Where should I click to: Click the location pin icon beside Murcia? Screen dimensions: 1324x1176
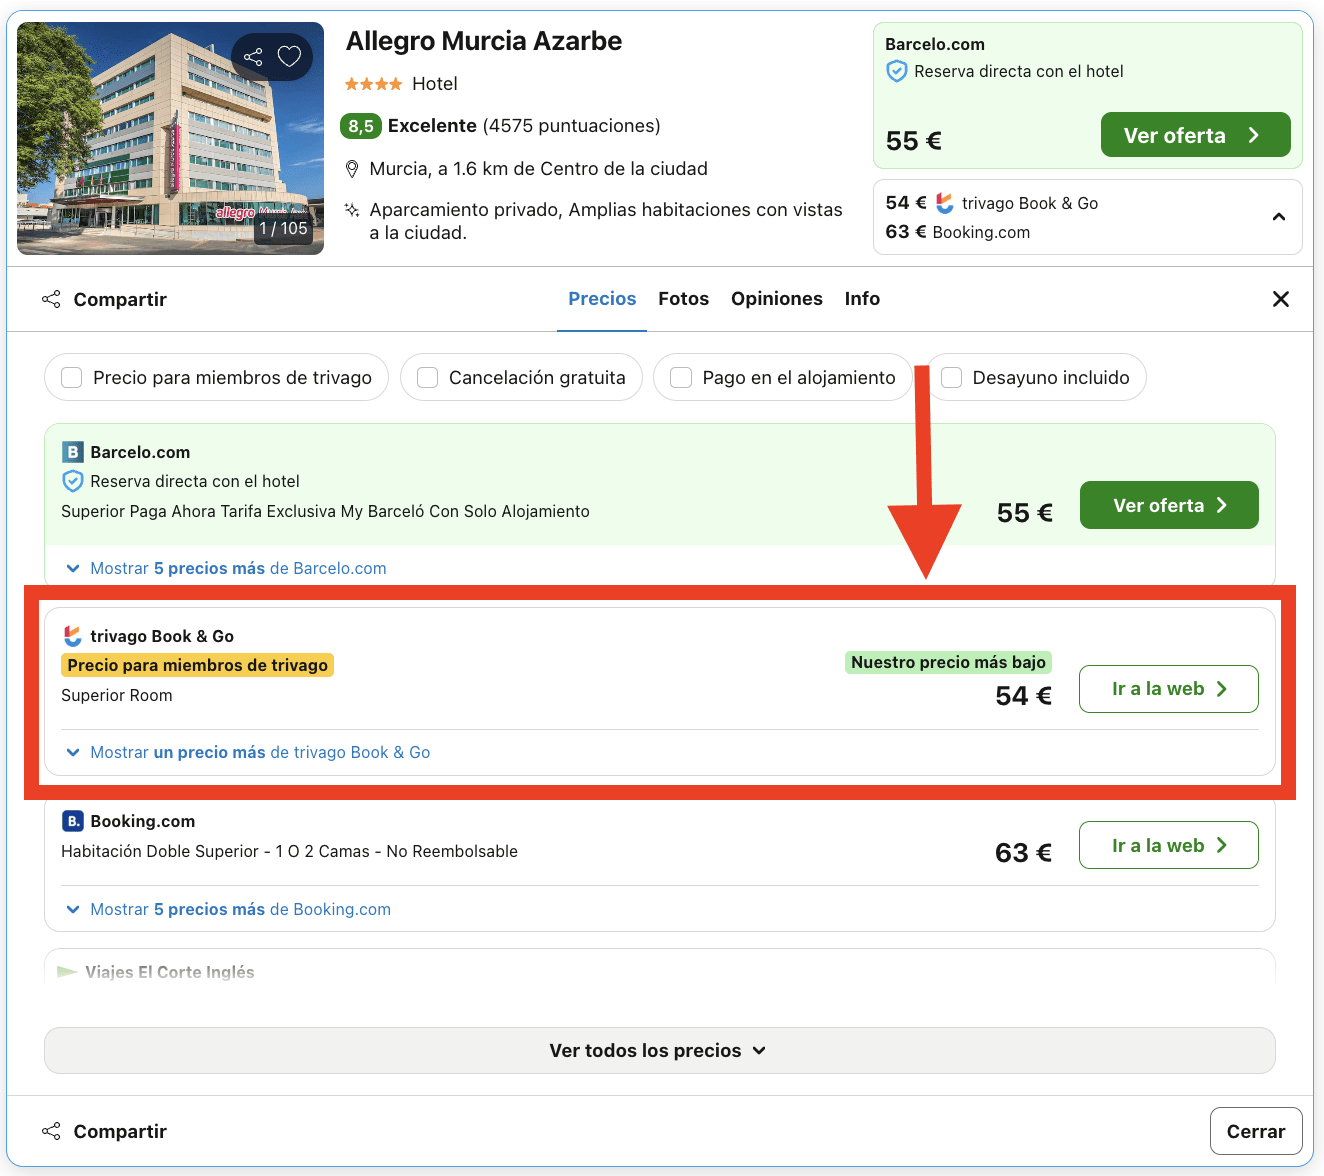tap(352, 169)
